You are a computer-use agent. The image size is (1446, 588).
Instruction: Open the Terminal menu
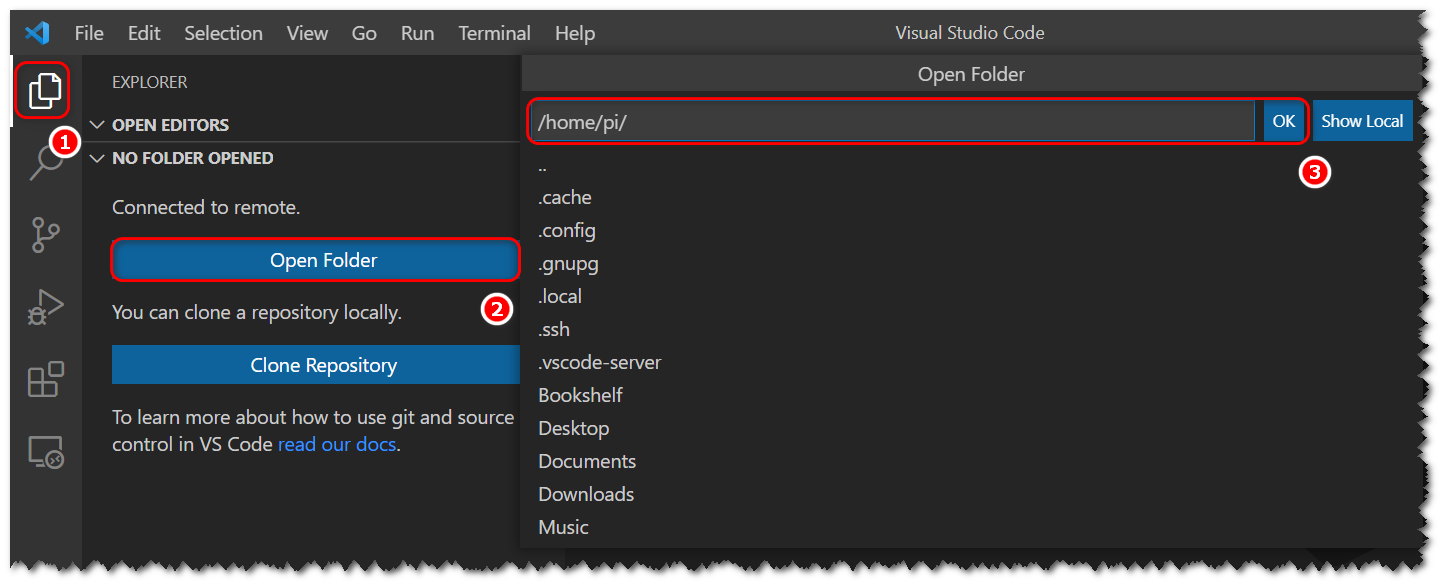(494, 33)
